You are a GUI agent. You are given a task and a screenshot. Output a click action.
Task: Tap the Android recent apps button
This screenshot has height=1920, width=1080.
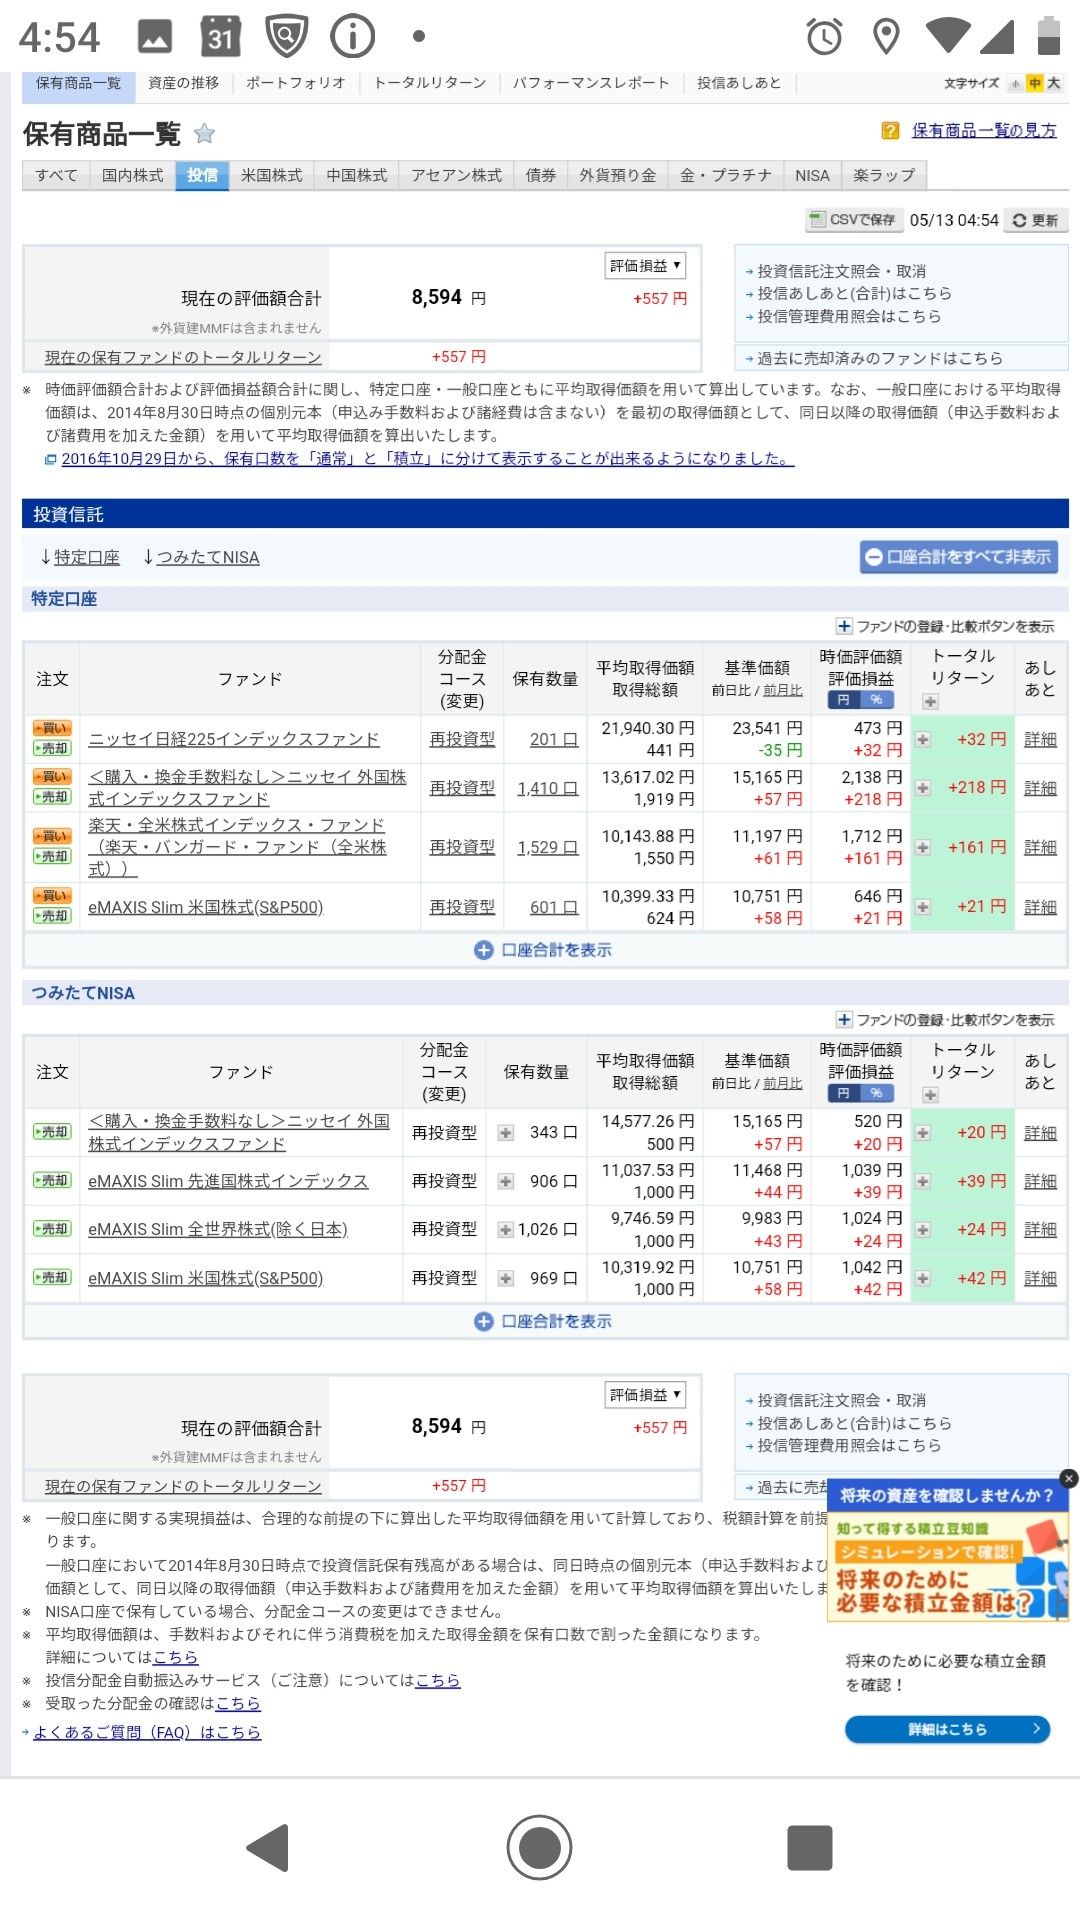810,1847
